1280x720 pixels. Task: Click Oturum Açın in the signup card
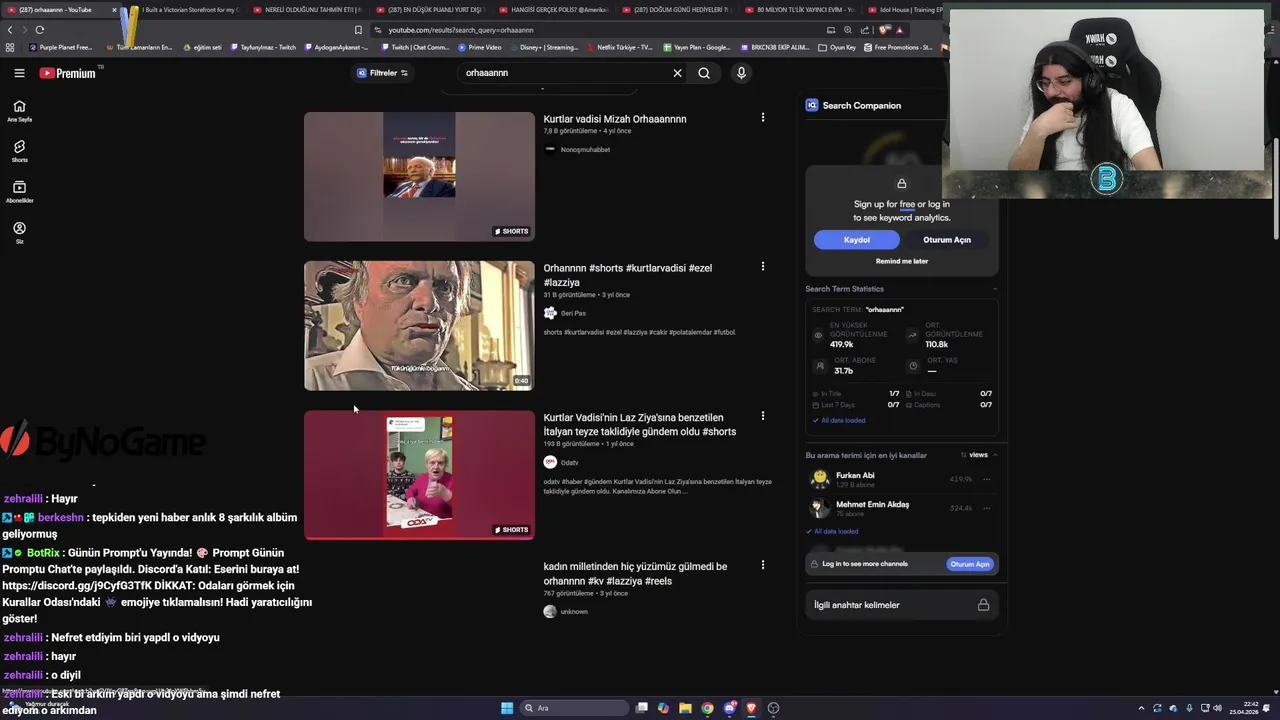947,240
